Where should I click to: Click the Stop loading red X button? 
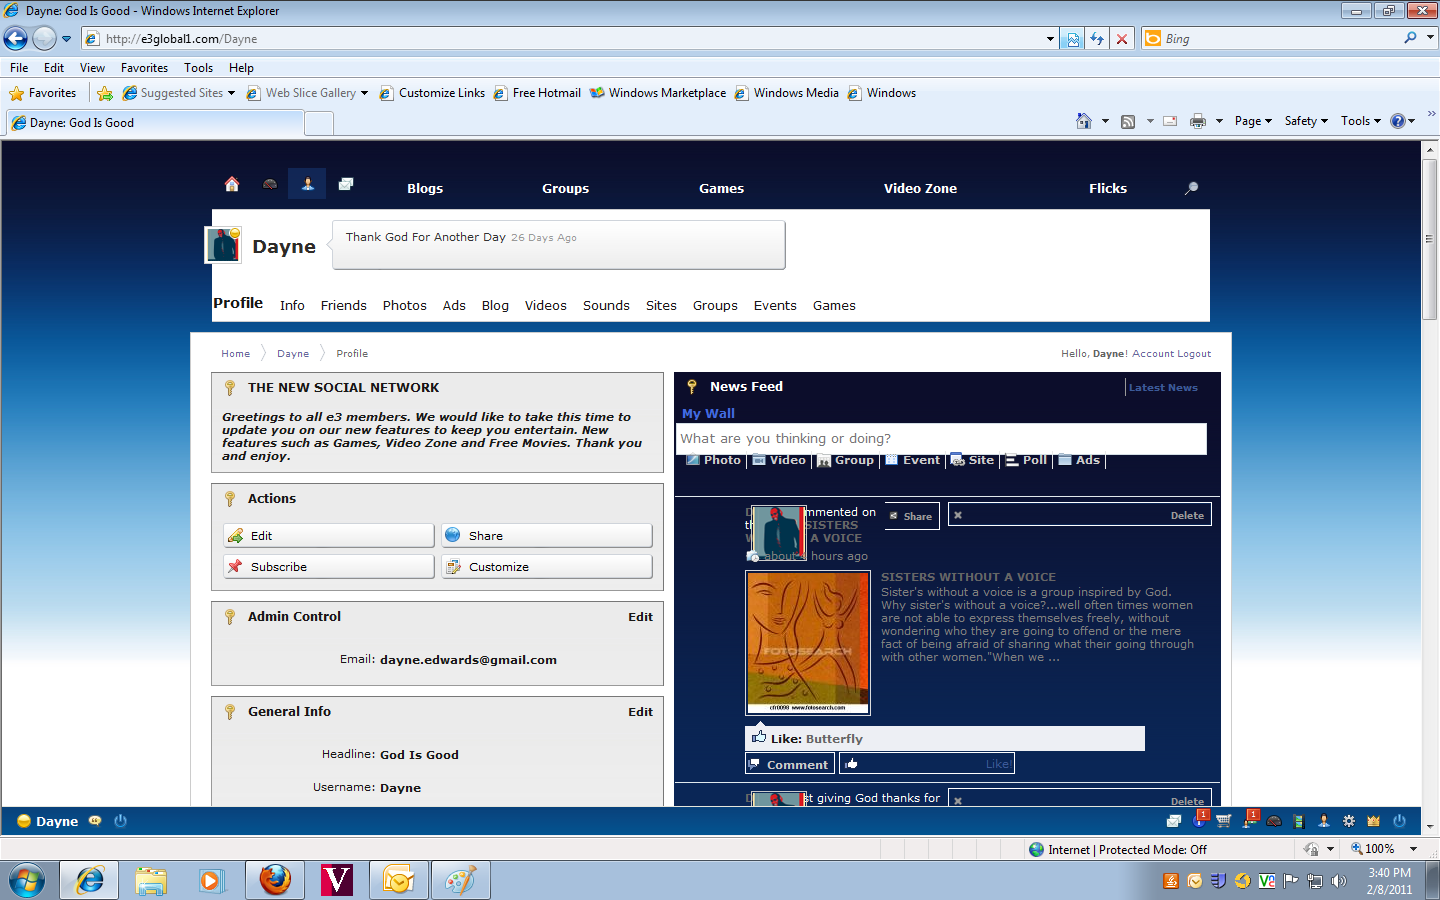(x=1122, y=39)
